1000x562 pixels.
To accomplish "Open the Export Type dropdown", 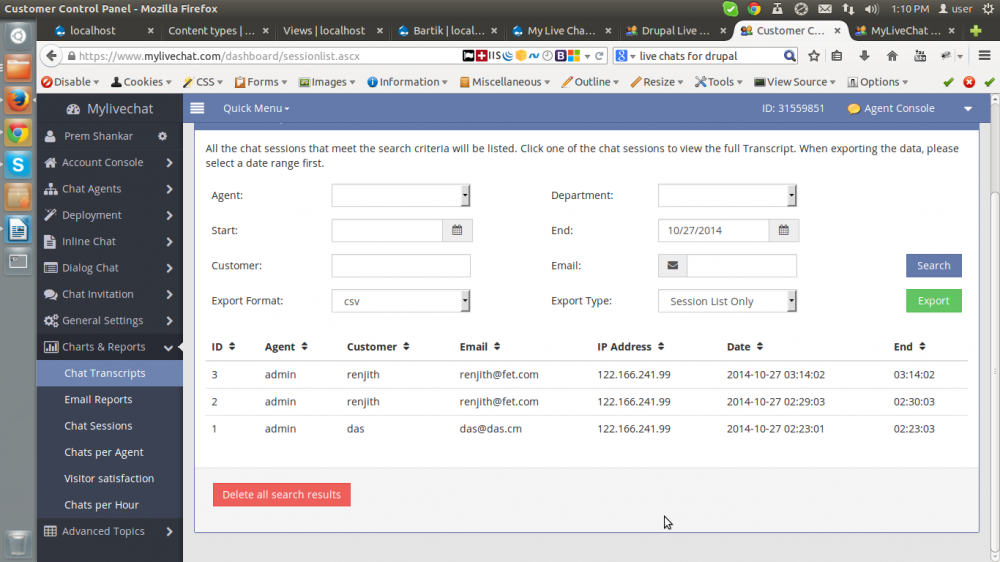I will (727, 301).
